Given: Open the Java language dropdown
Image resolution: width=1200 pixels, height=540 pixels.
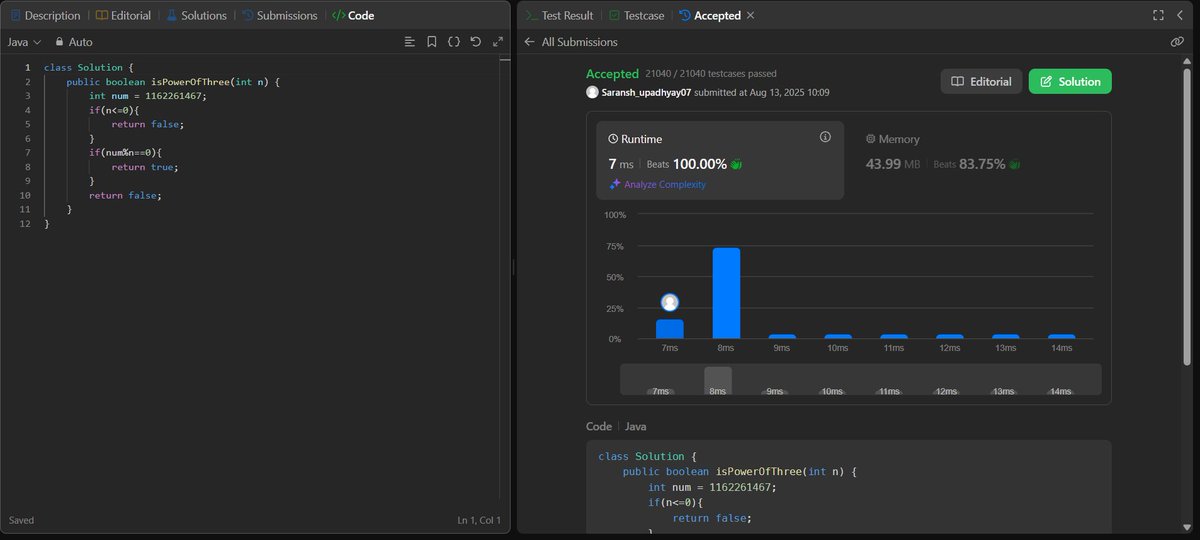Looking at the screenshot, I should coord(24,42).
